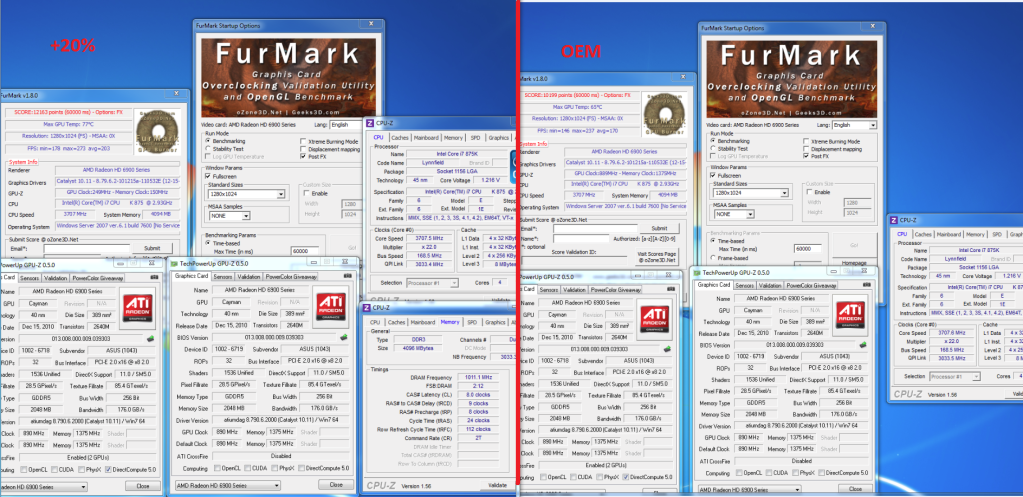Expand MSAA Samples NONE dropdown, OEM FurMark
Screen dimensions: 1023x497
pos(733,214)
